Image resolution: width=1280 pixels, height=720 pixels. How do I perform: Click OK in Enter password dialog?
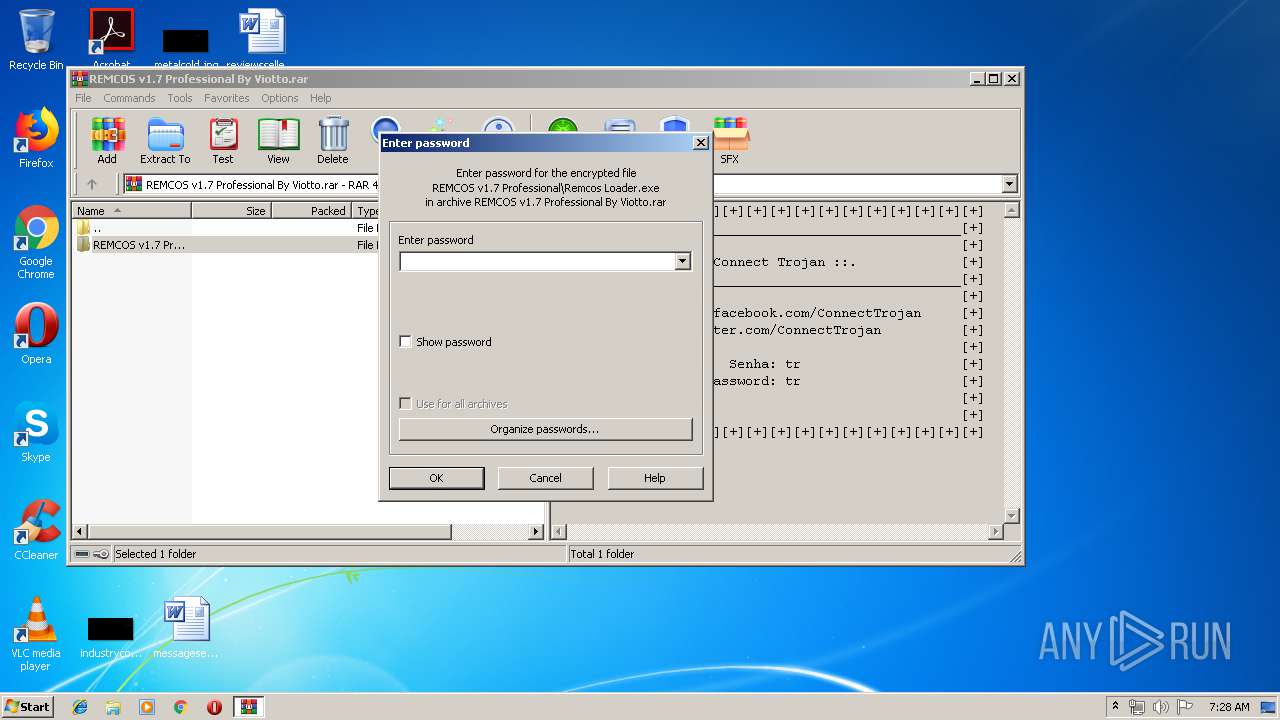point(436,478)
